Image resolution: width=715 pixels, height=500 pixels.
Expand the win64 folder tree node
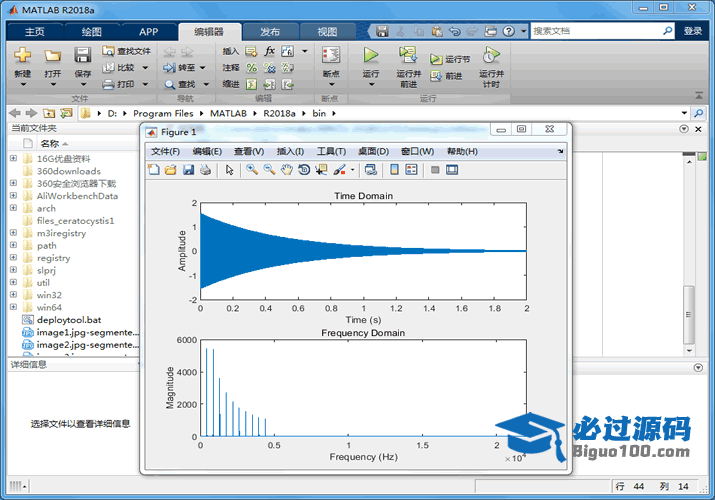coord(13,308)
